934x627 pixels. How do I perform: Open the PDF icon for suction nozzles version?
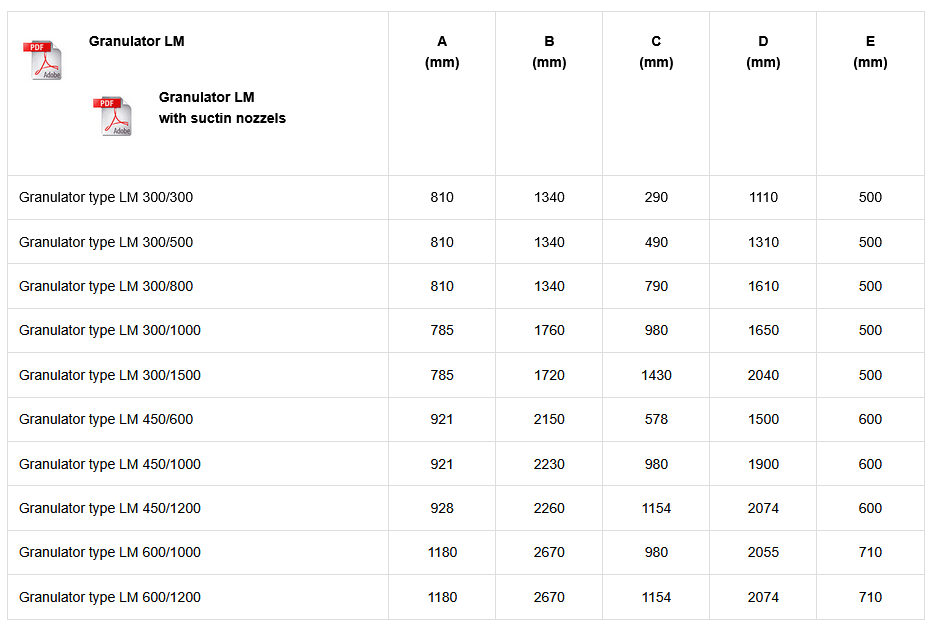(x=116, y=116)
